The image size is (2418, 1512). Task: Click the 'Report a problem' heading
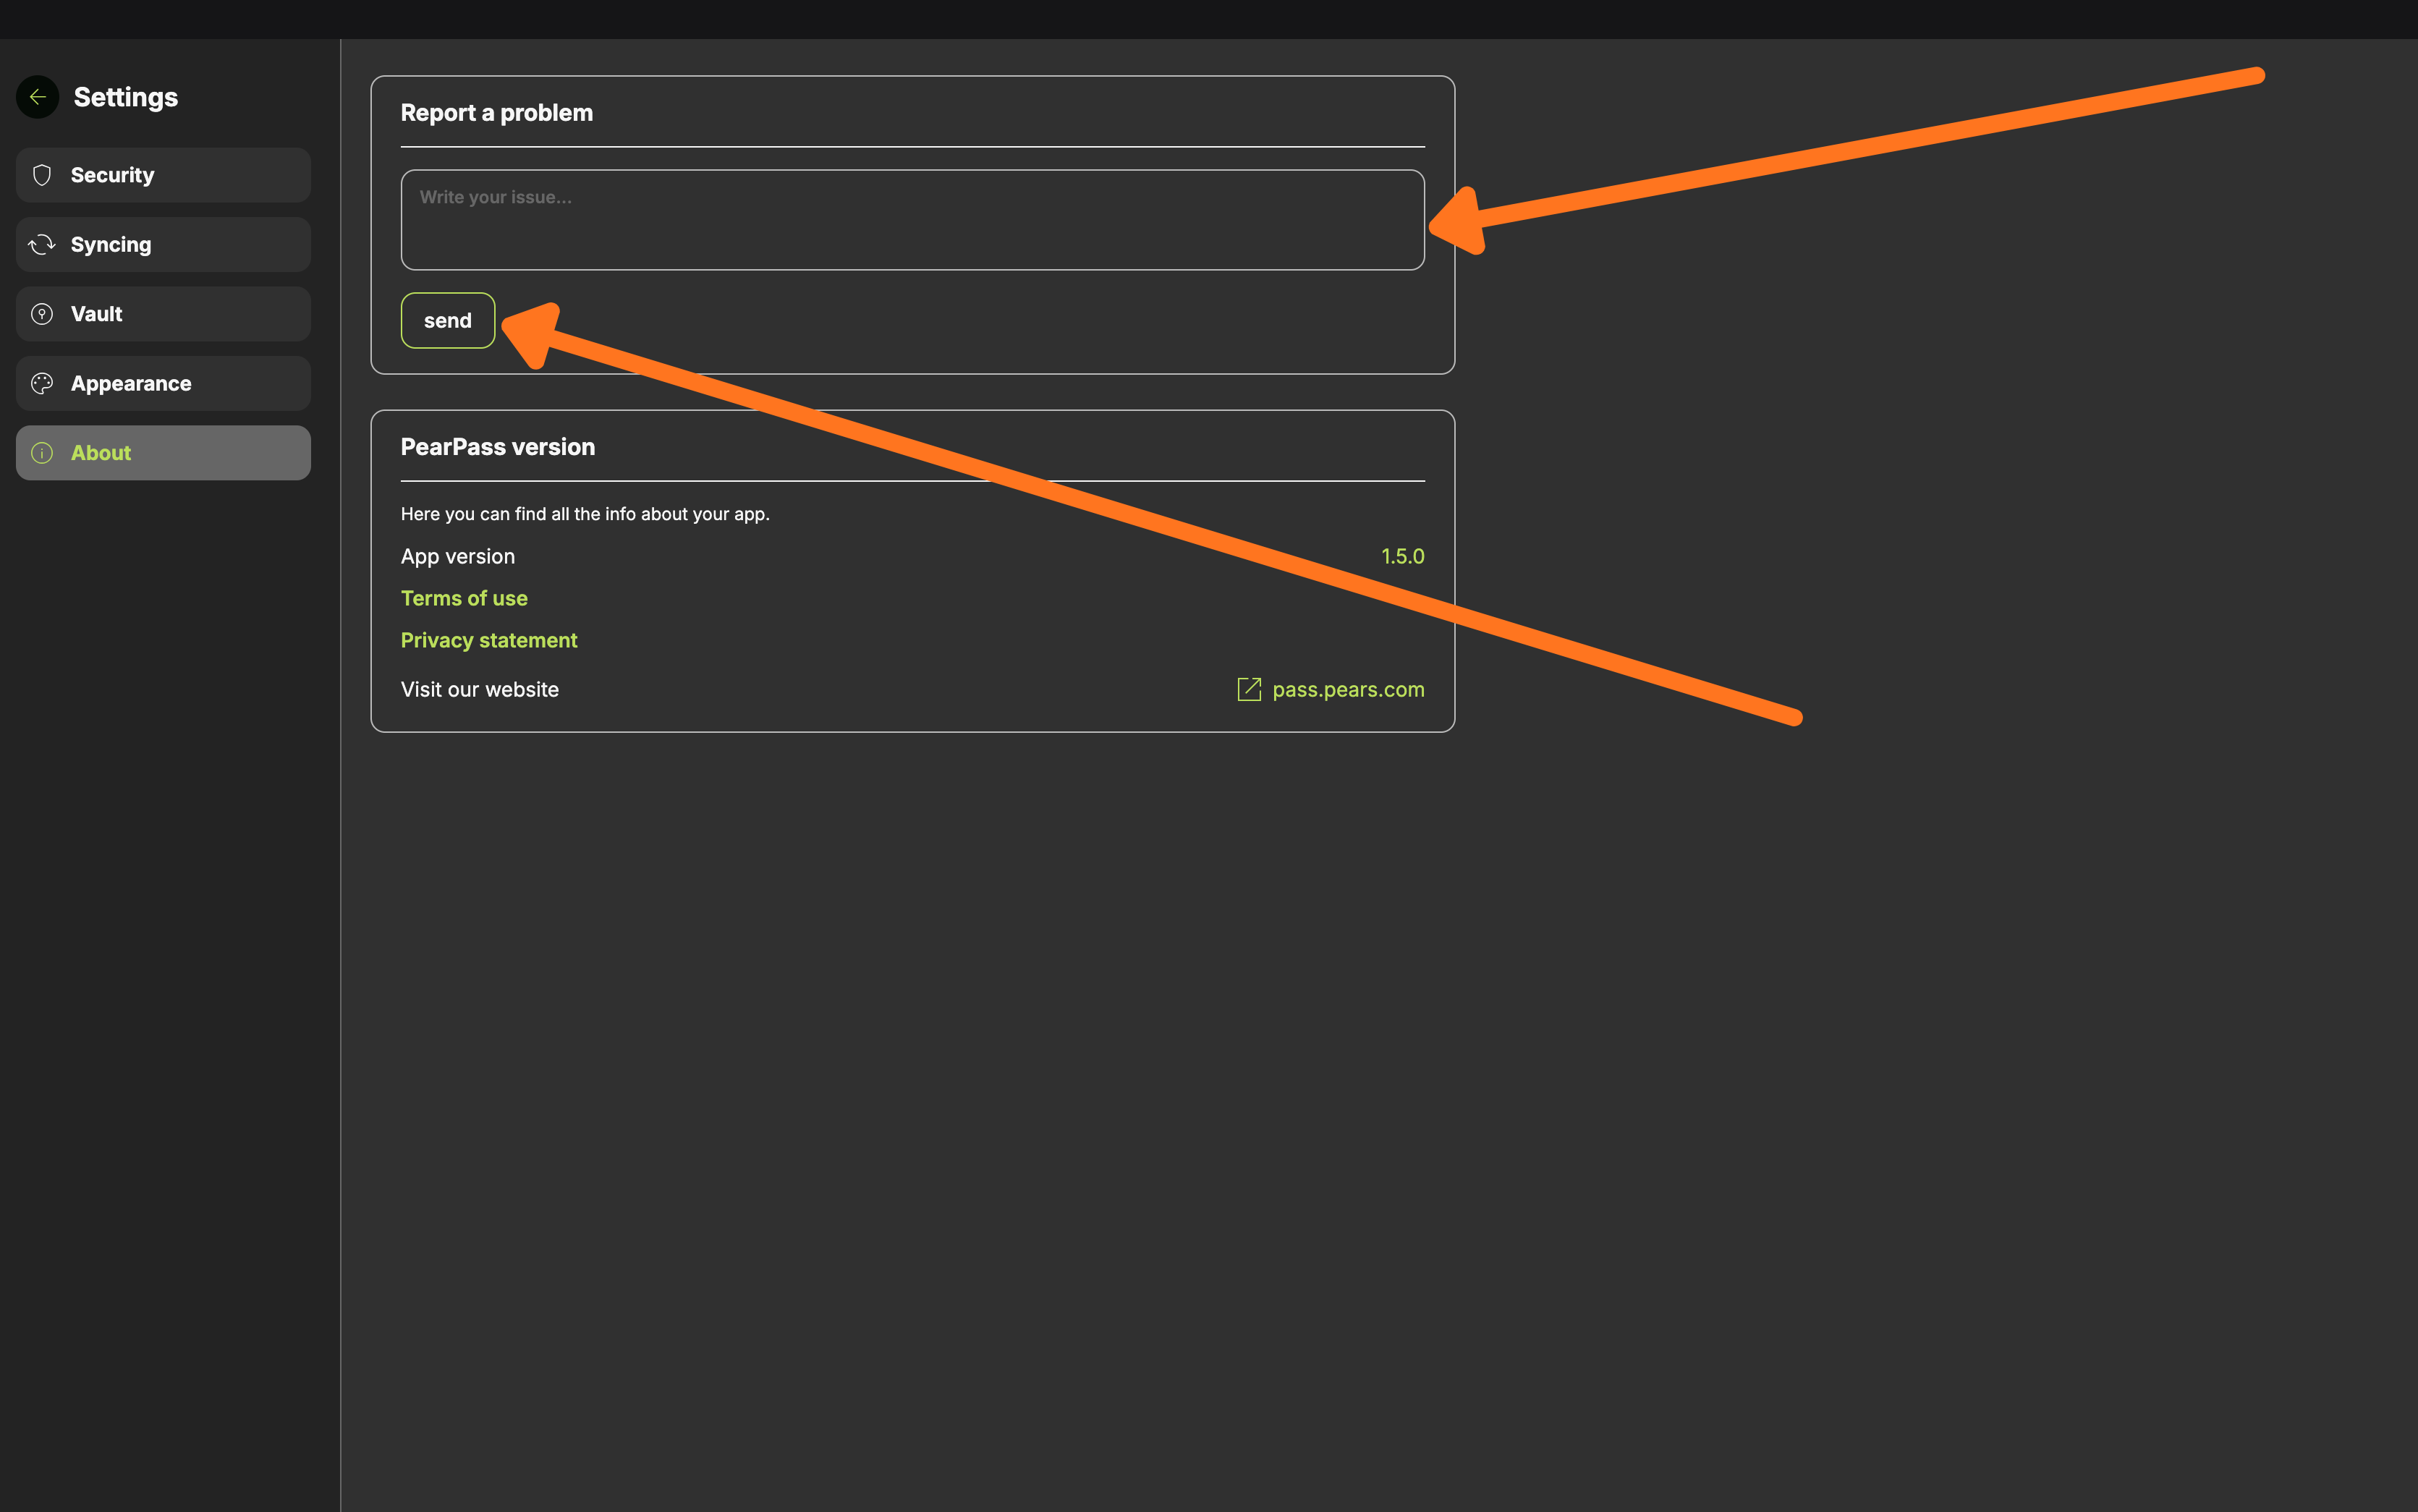tap(497, 113)
